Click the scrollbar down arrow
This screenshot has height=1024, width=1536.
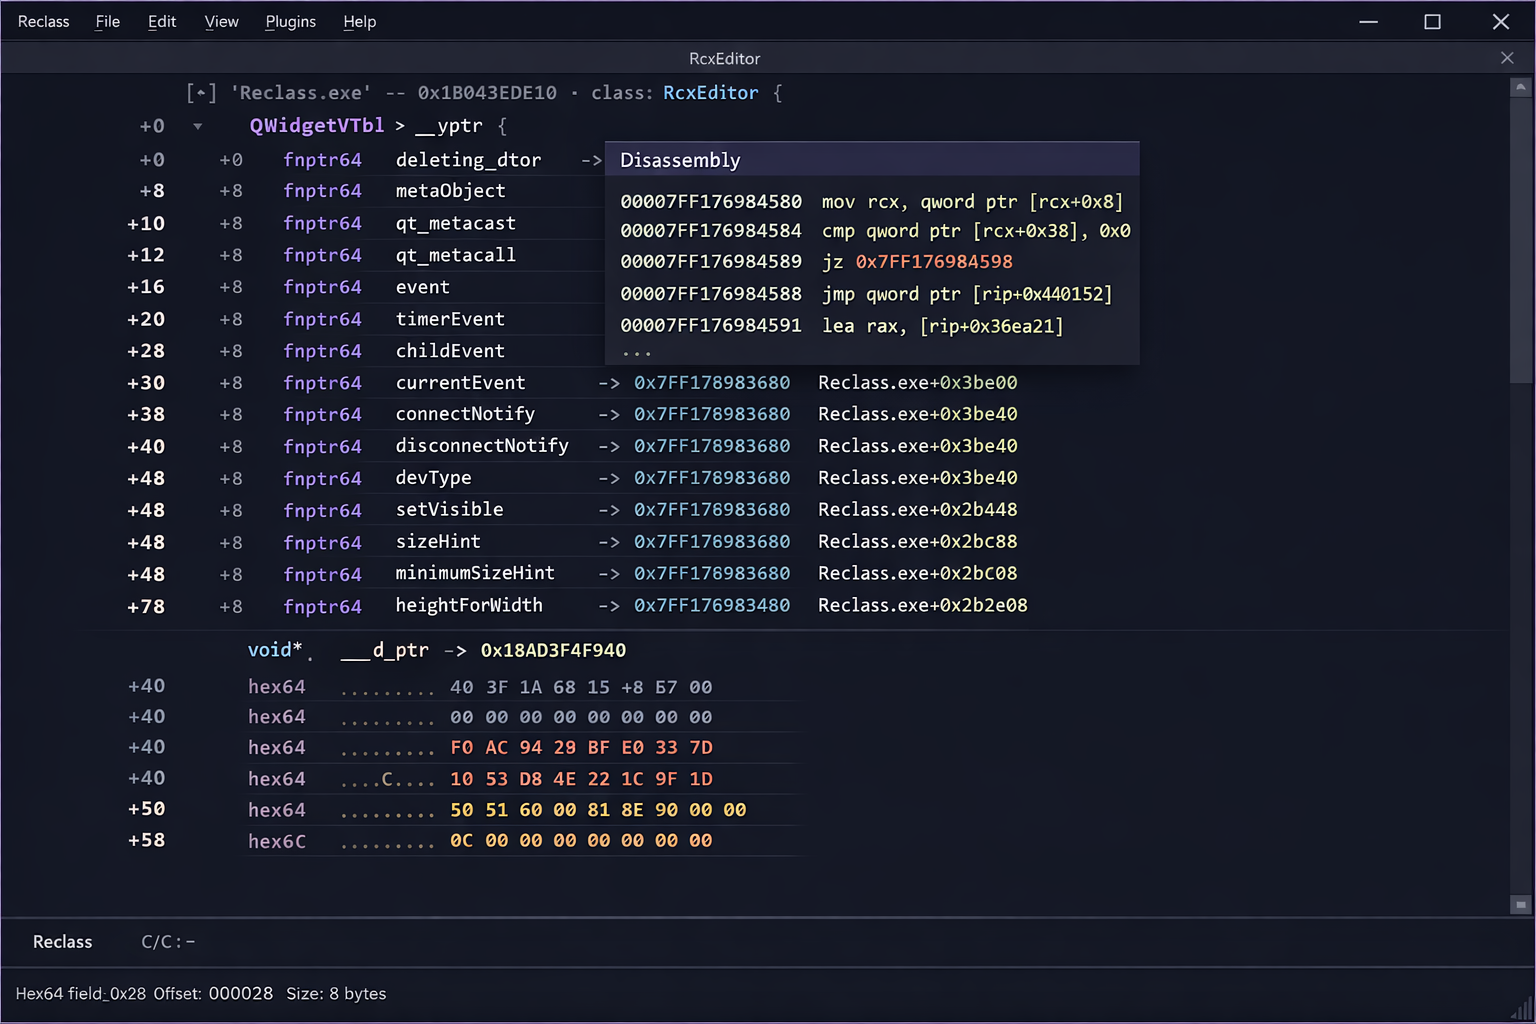click(1520, 905)
